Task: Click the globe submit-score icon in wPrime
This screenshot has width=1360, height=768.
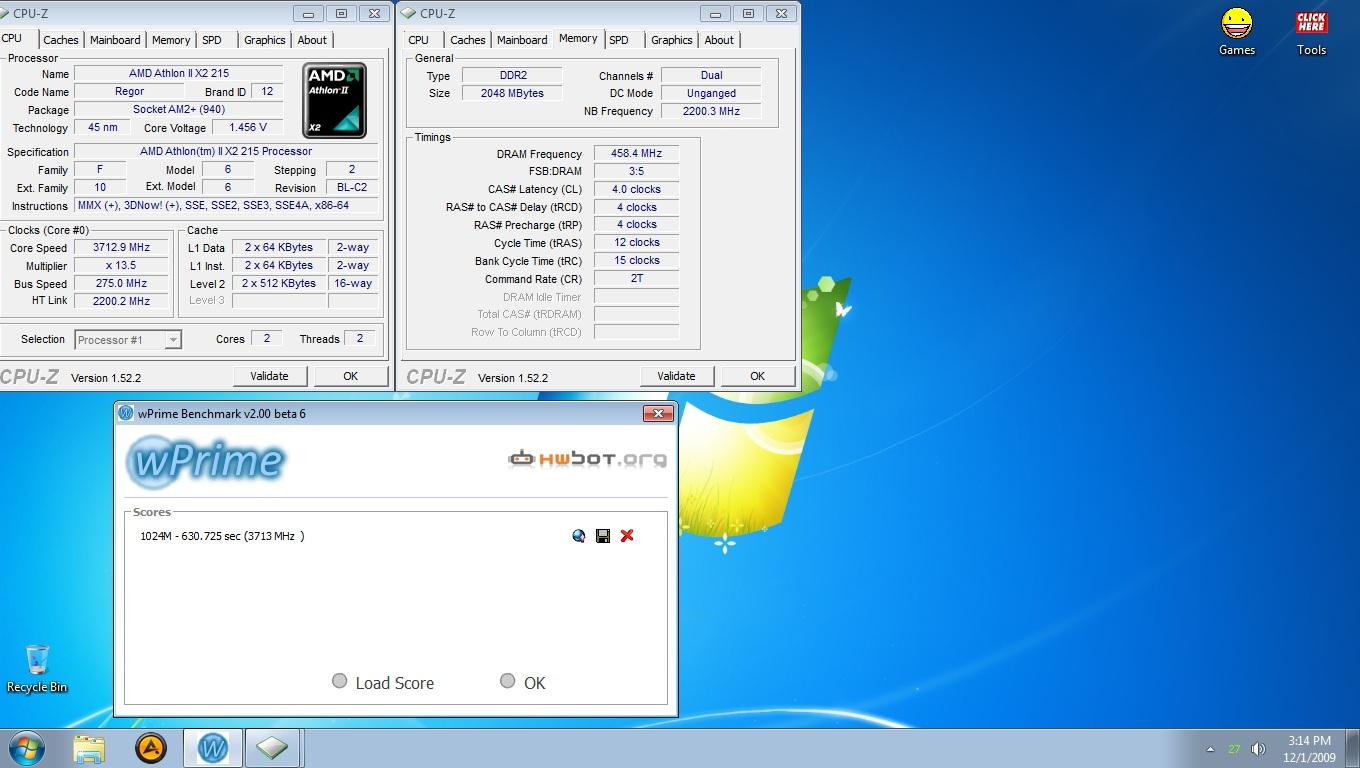Action: [578, 536]
